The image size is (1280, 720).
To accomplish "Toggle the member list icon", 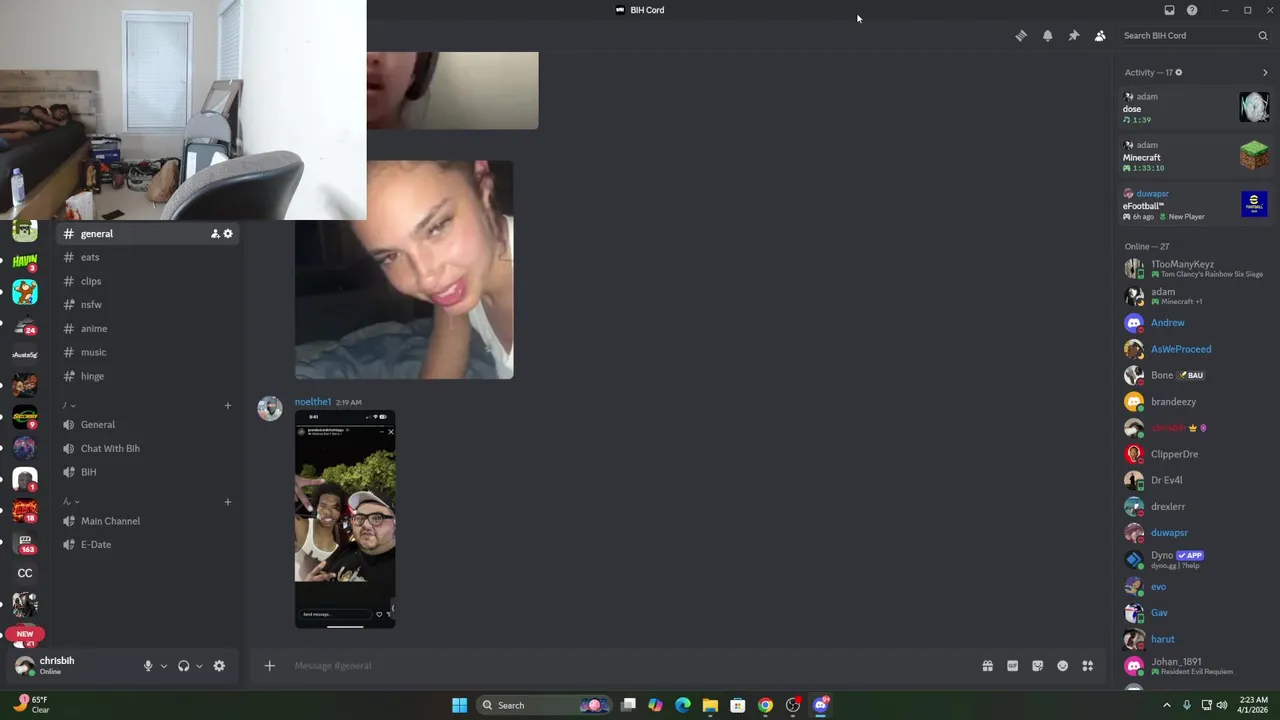I will click(1100, 36).
